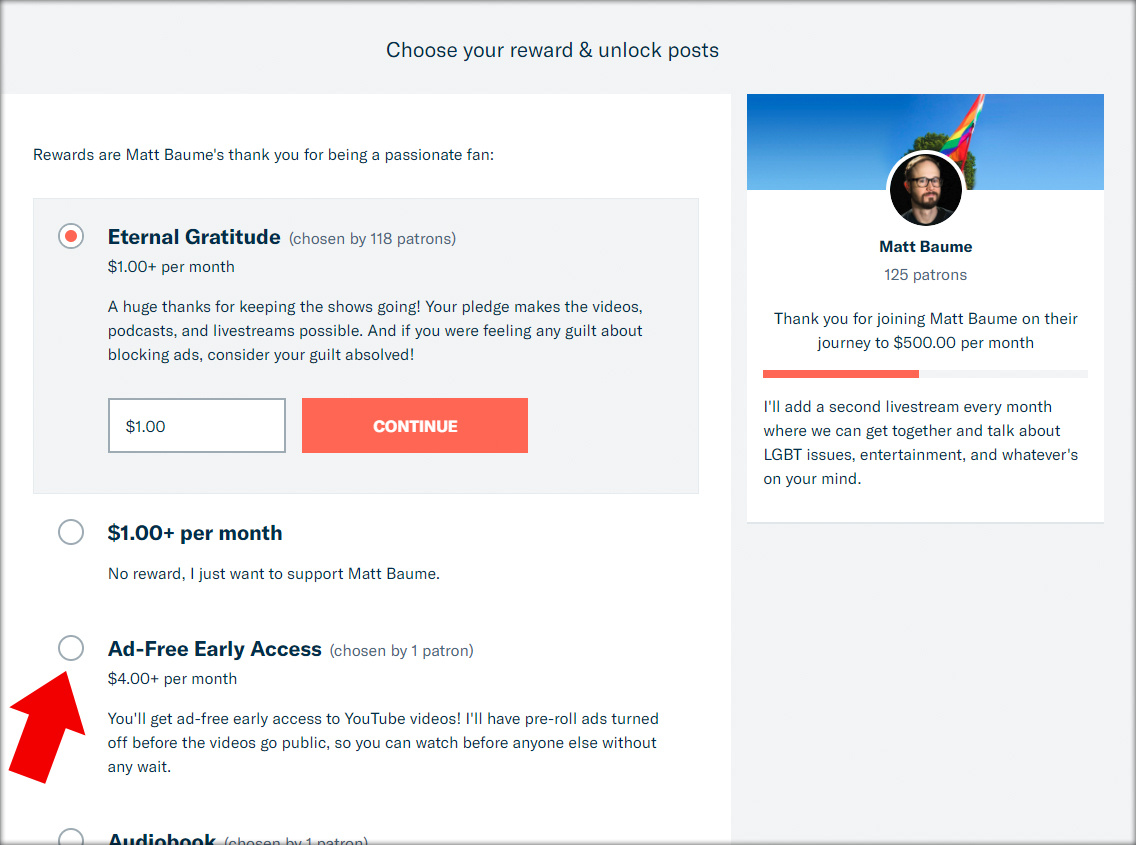Screen dimensions: 1136x845
Task: Click the $500 goal progress bar
Action: pos(925,374)
